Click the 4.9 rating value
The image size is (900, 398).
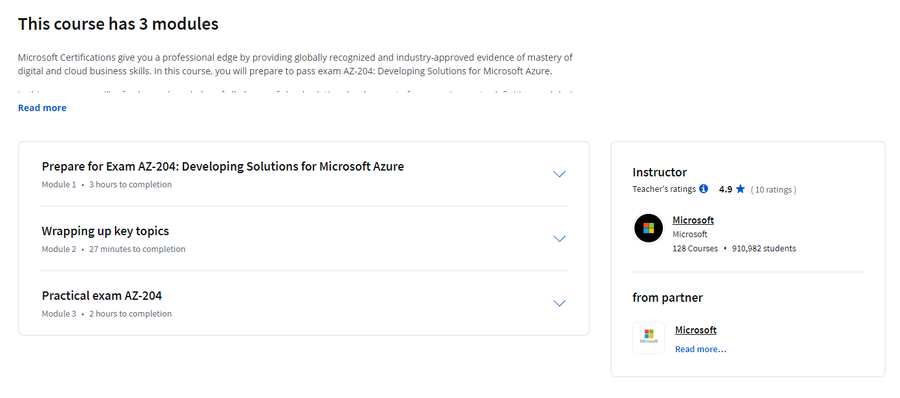click(x=726, y=189)
